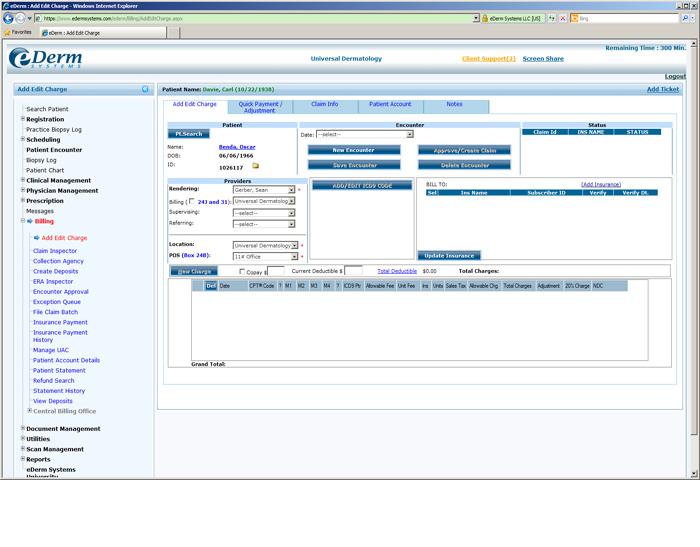Toggle the 24J and 31 billing checkbox
Viewport: 700px width, 547px height.
coord(192,201)
